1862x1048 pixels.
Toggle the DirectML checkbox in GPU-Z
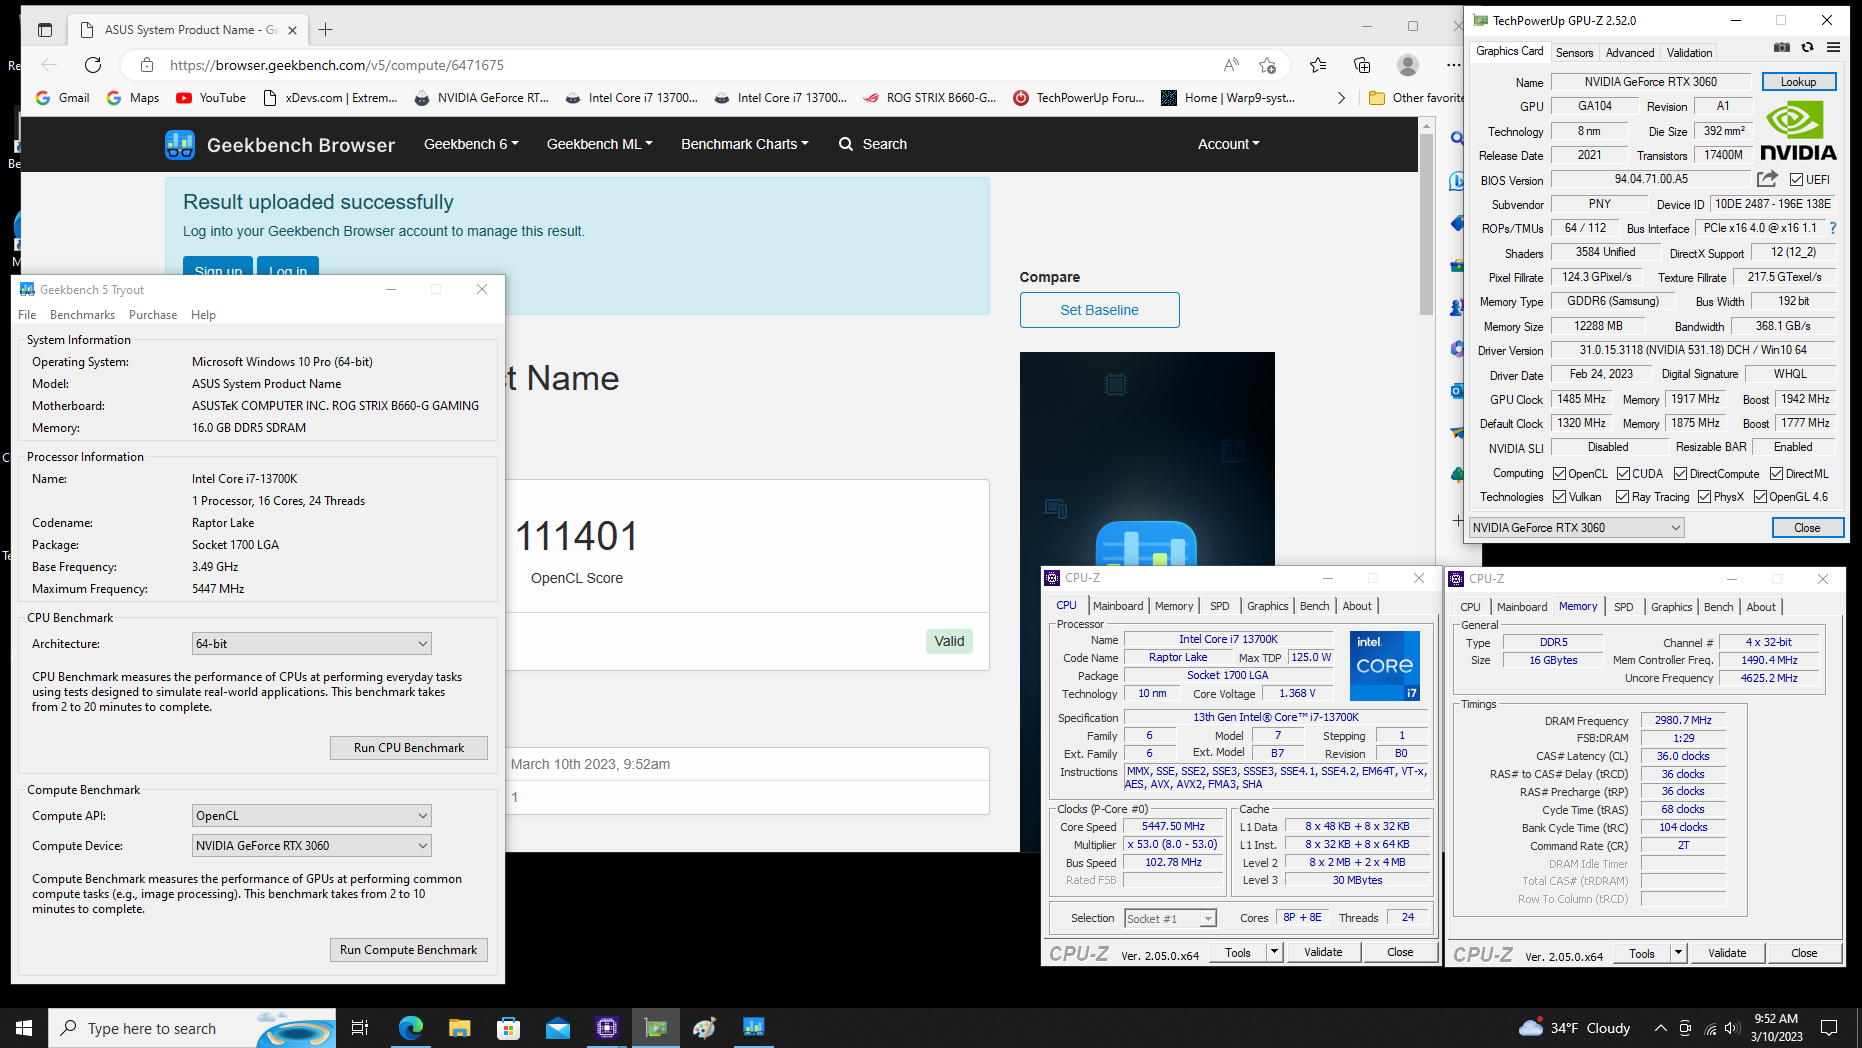(x=1777, y=474)
